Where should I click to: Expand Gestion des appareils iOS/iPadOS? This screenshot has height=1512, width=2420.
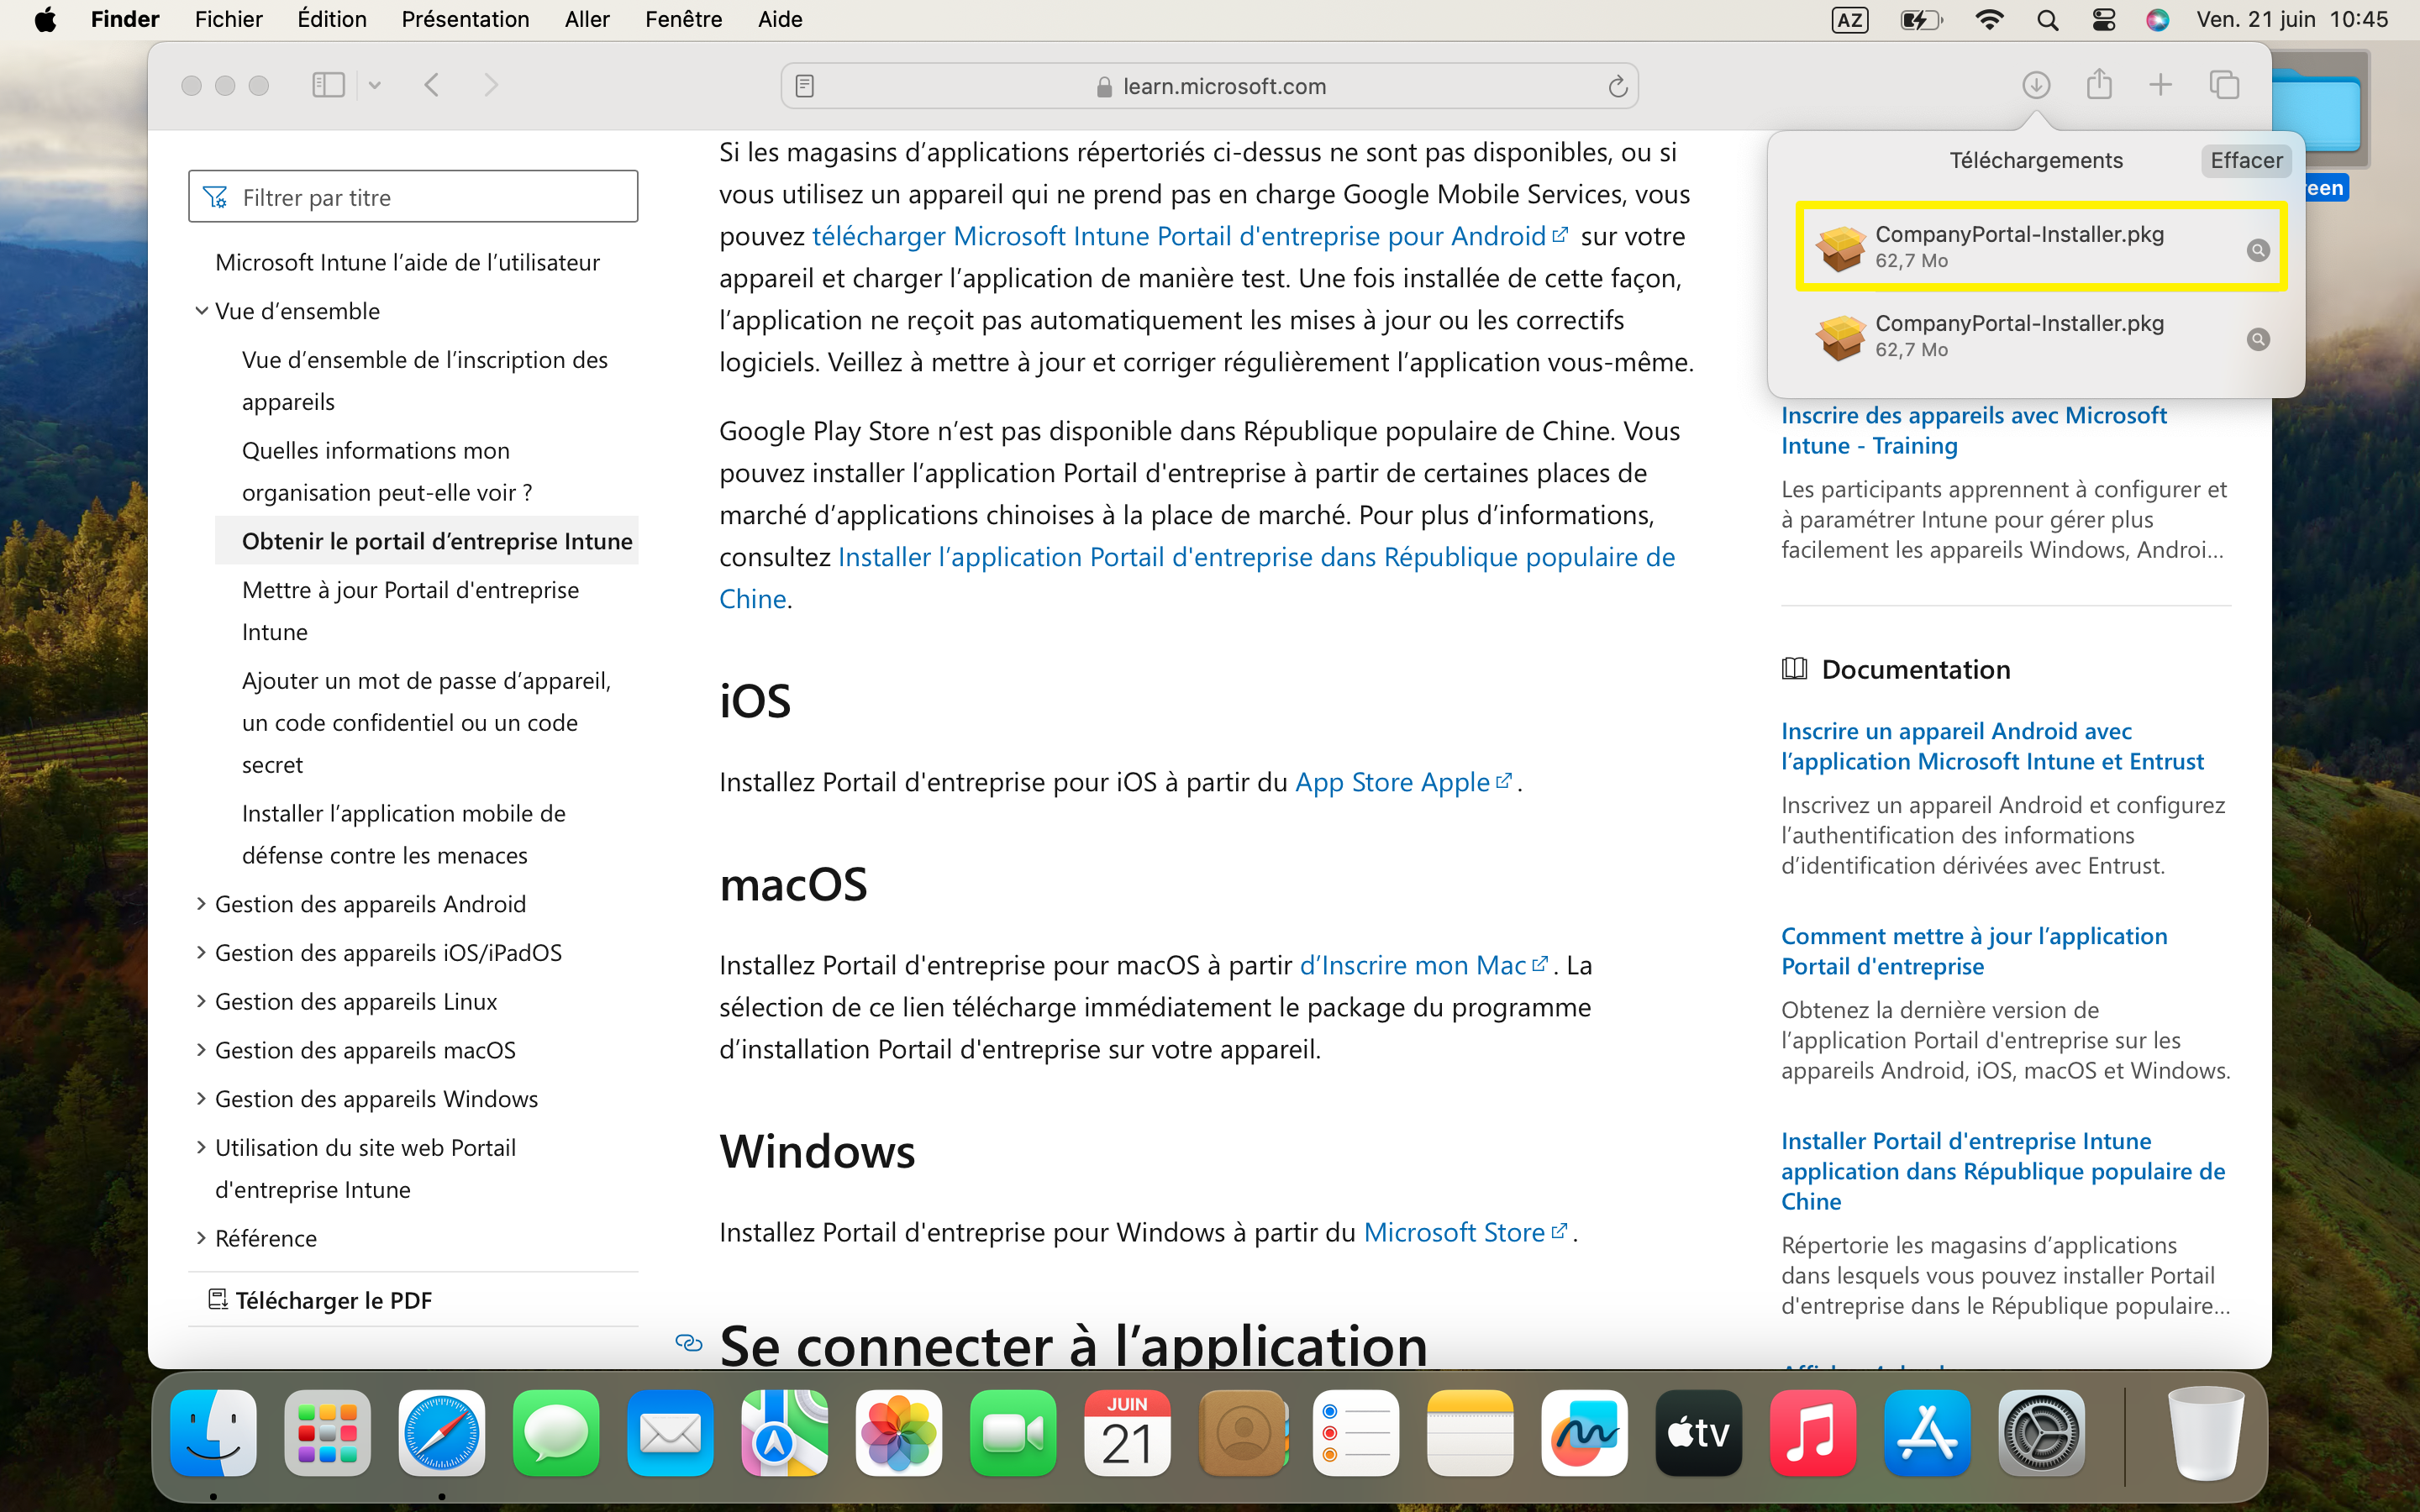click(202, 953)
